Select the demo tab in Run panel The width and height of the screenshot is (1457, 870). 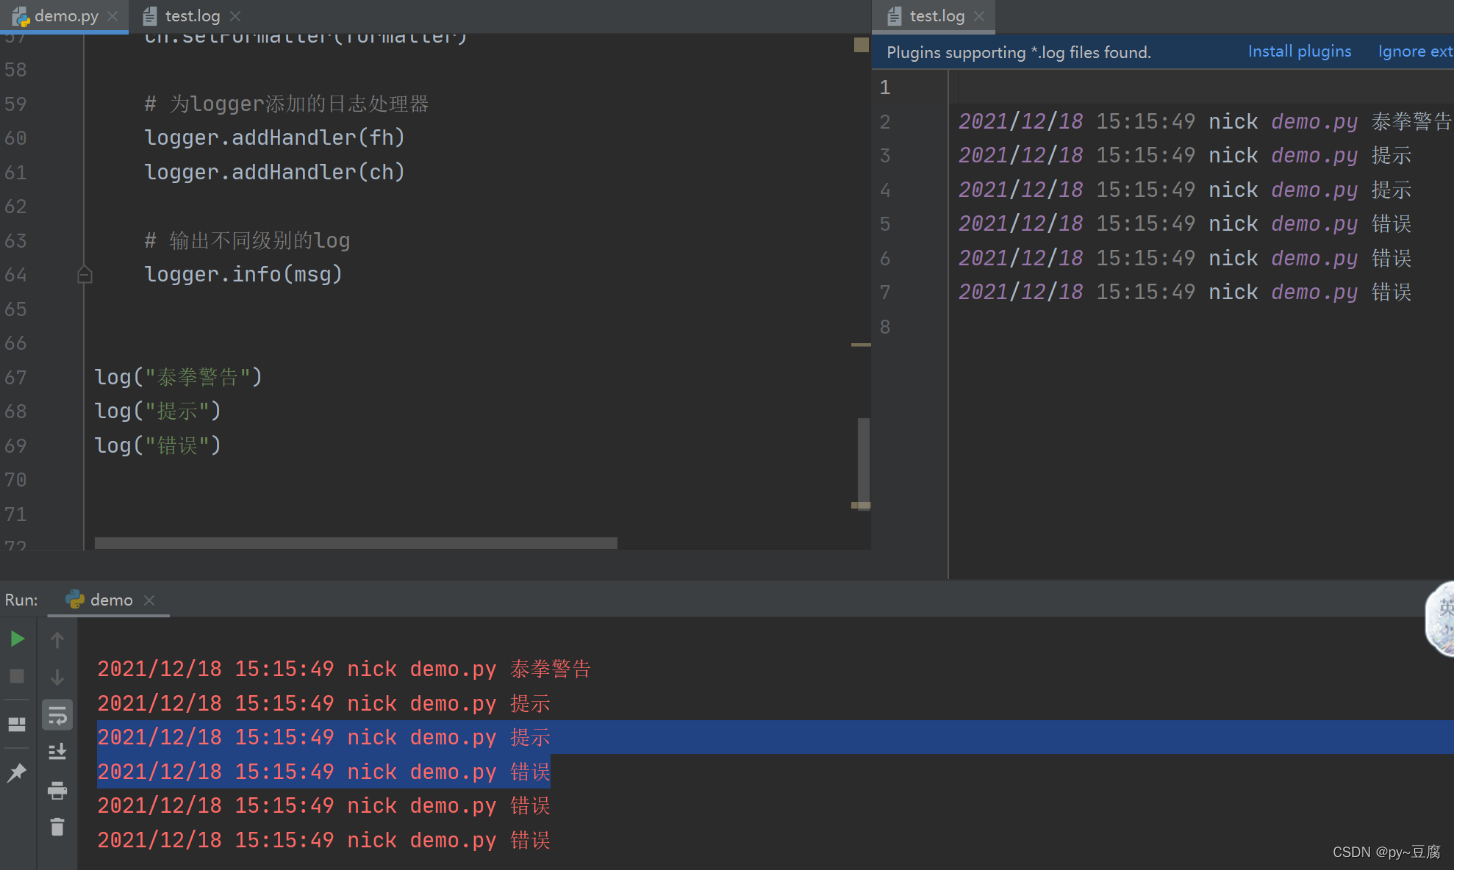(111, 600)
